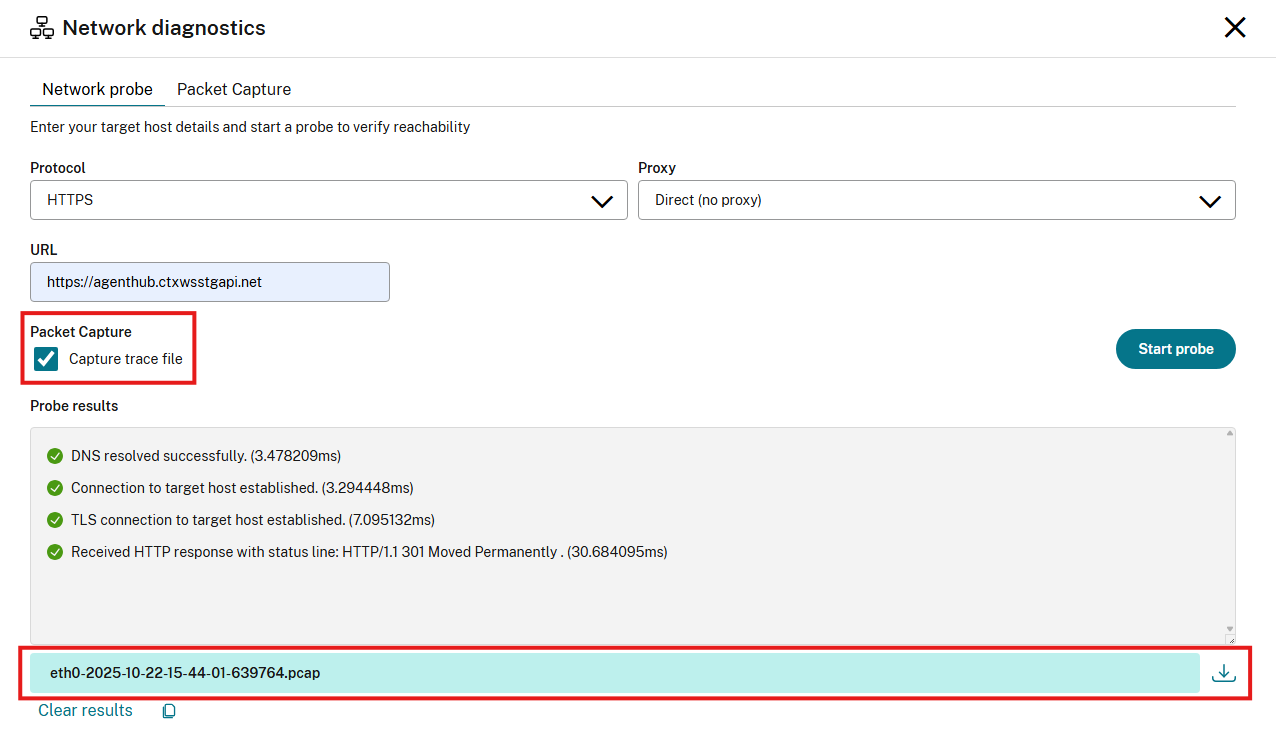This screenshot has height=734, width=1276.
Task: Download the captured pcap trace file
Action: pyautogui.click(x=1223, y=672)
